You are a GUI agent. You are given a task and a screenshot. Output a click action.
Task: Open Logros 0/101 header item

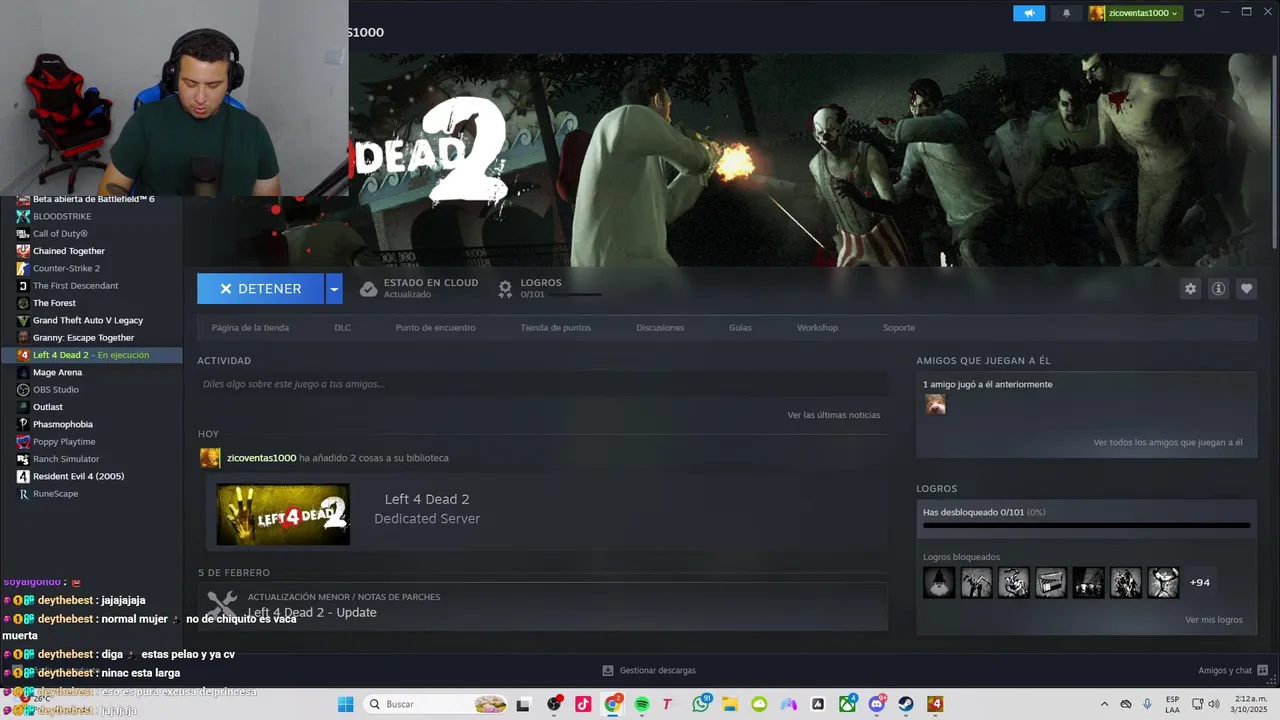(x=550, y=288)
